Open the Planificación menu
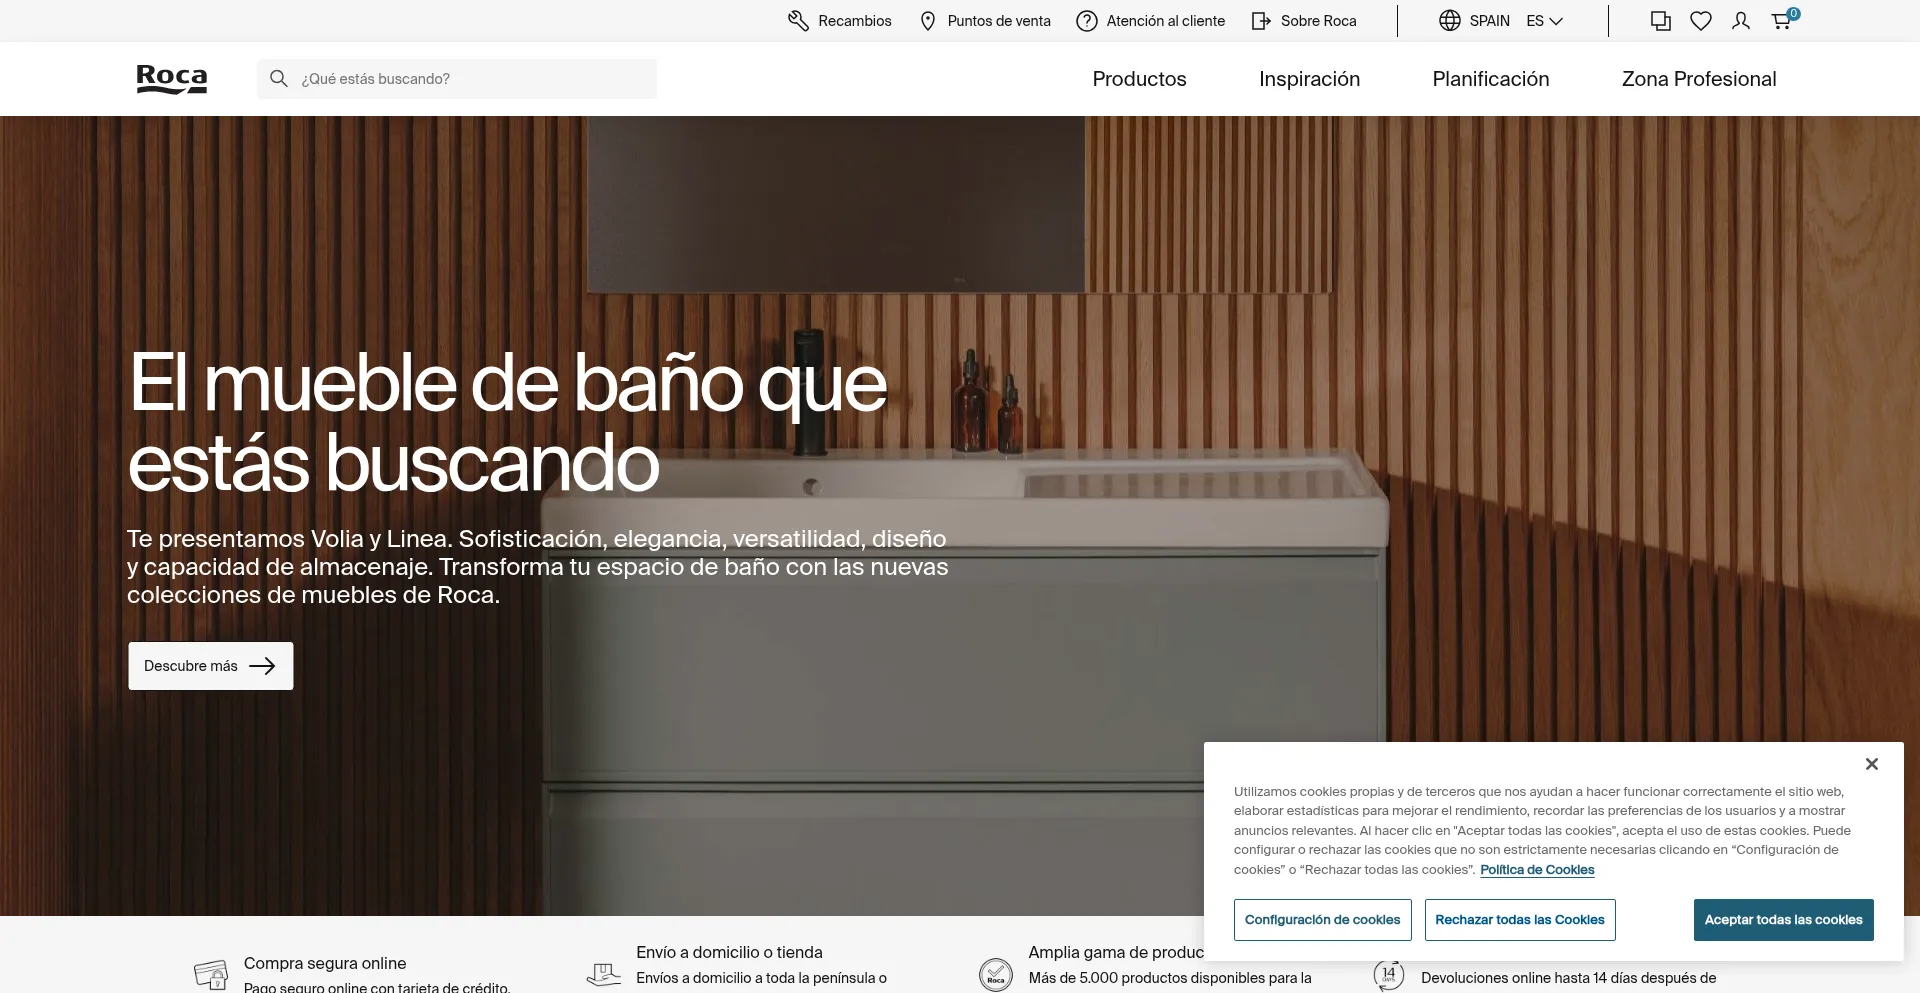Viewport: 1920px width, 993px height. (1491, 79)
